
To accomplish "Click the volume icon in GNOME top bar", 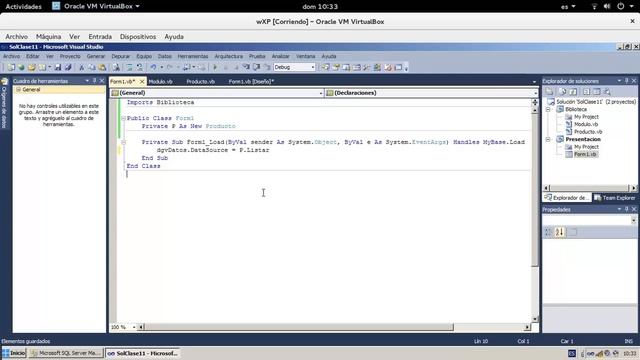I will pos(607,6).
